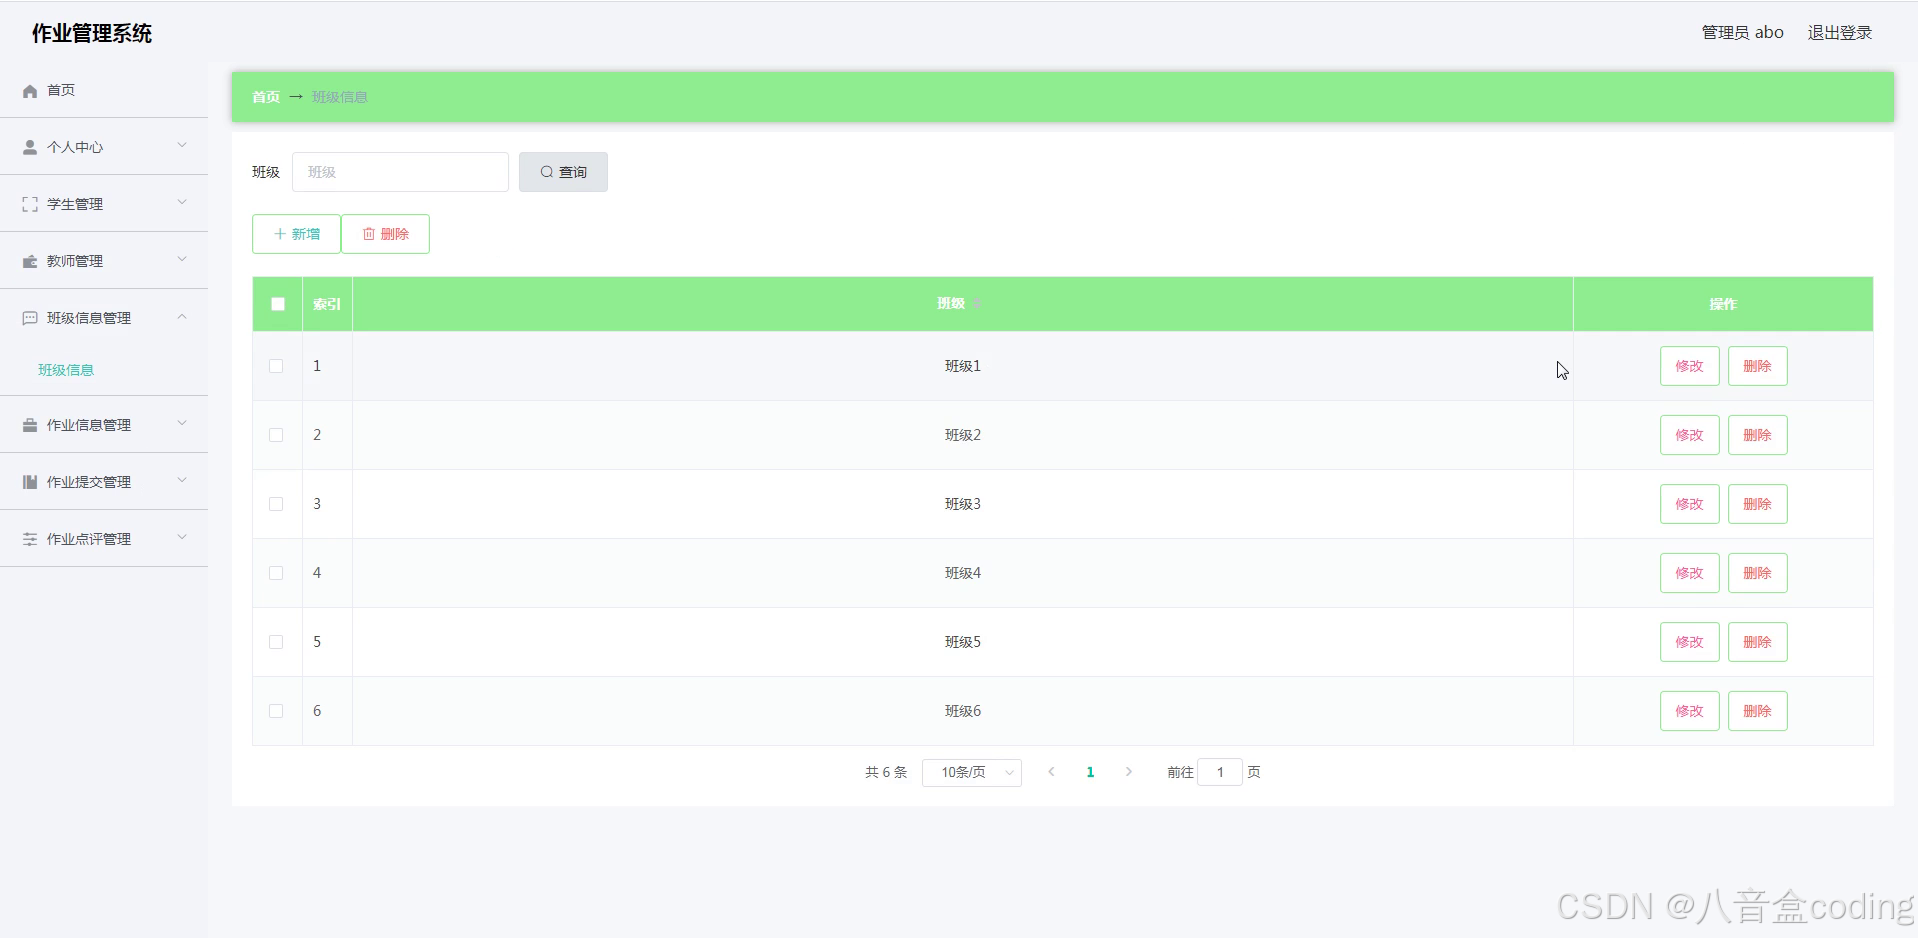
Task: Expand the 作业信息管理 menu chevron
Action: pos(182,424)
